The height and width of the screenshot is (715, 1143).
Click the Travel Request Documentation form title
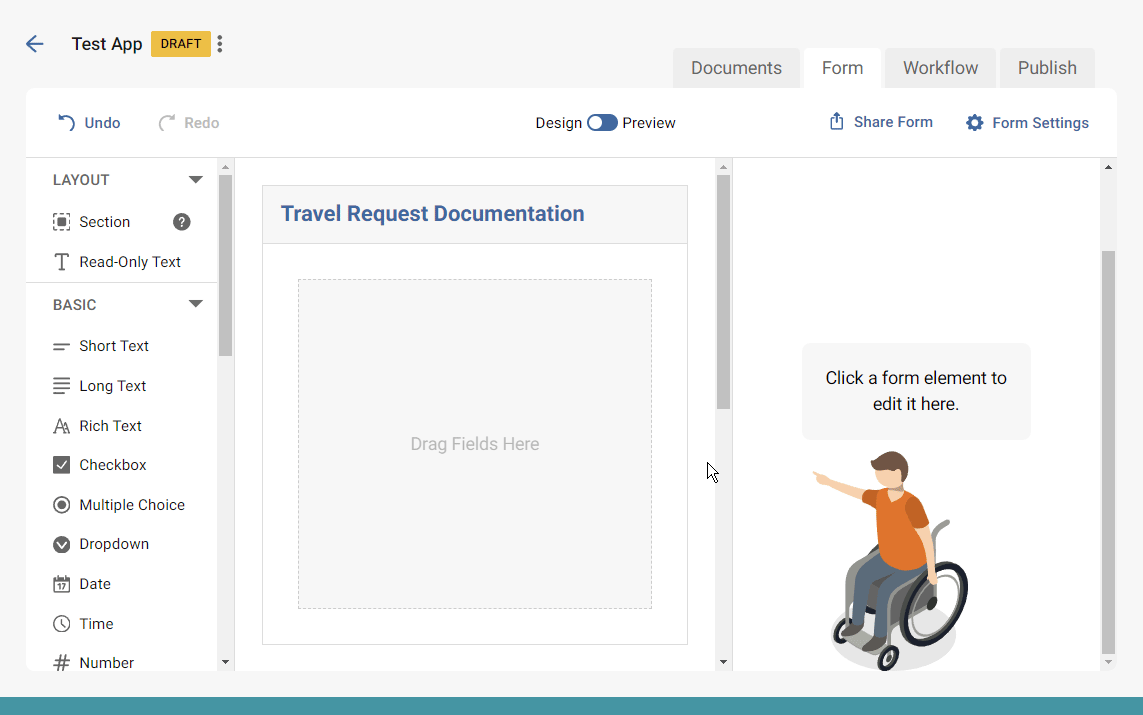[432, 214]
